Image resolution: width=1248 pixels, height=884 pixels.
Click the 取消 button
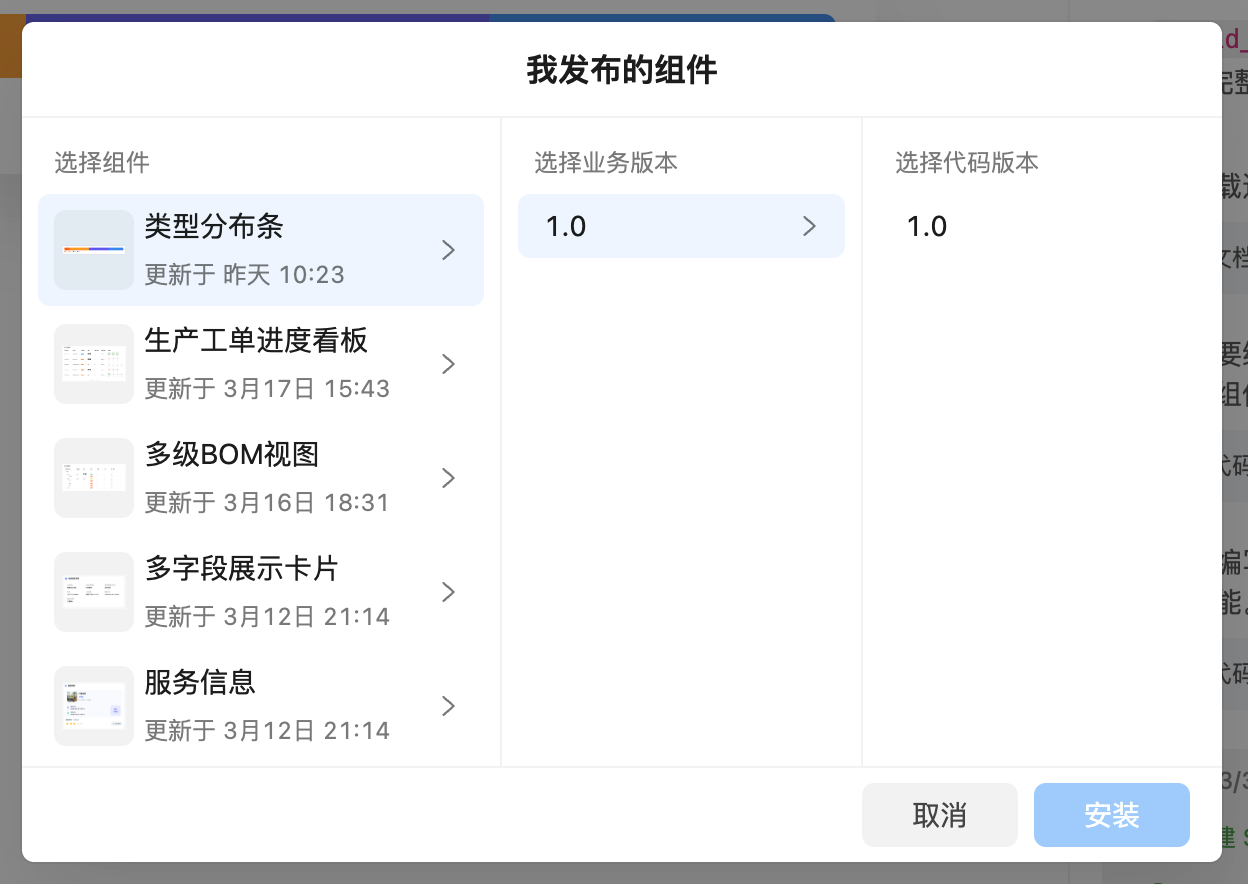tap(940, 815)
